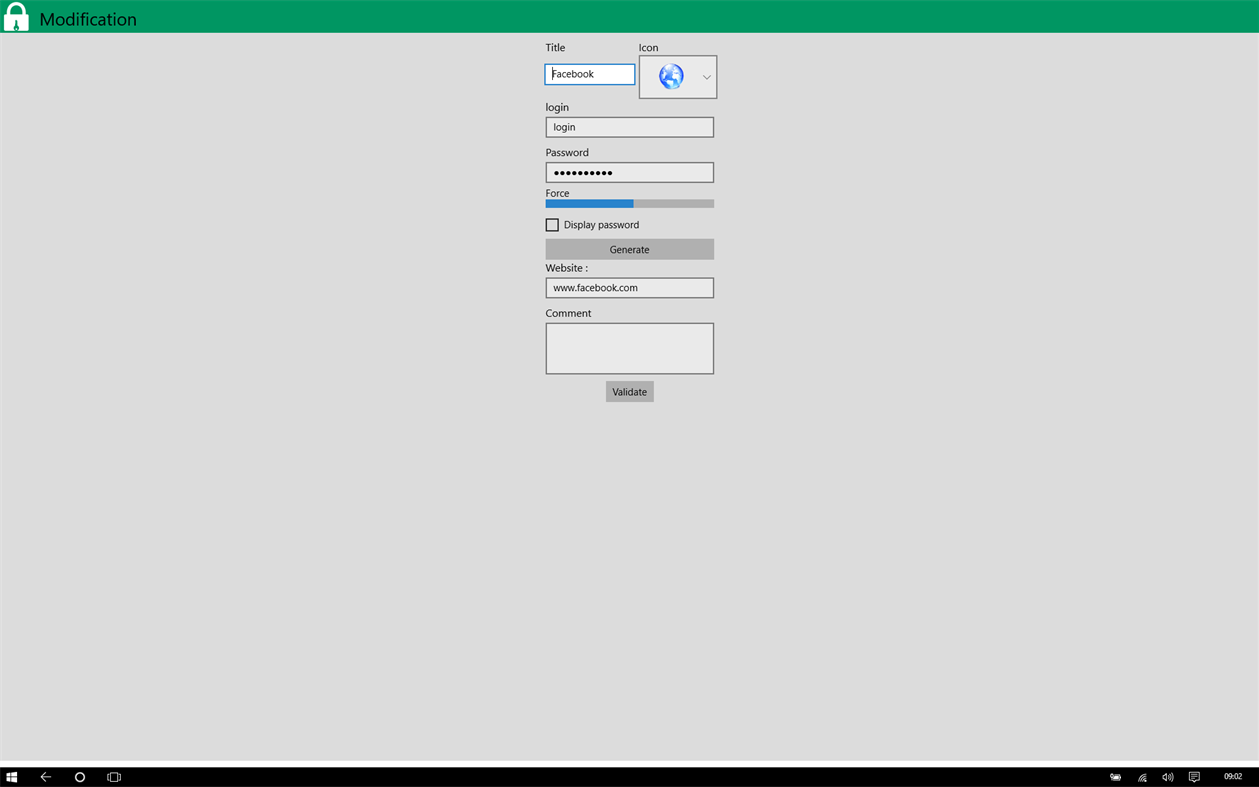This screenshot has width=1259, height=787.
Task: Open the Action Center notification icon
Action: (x=1193, y=776)
